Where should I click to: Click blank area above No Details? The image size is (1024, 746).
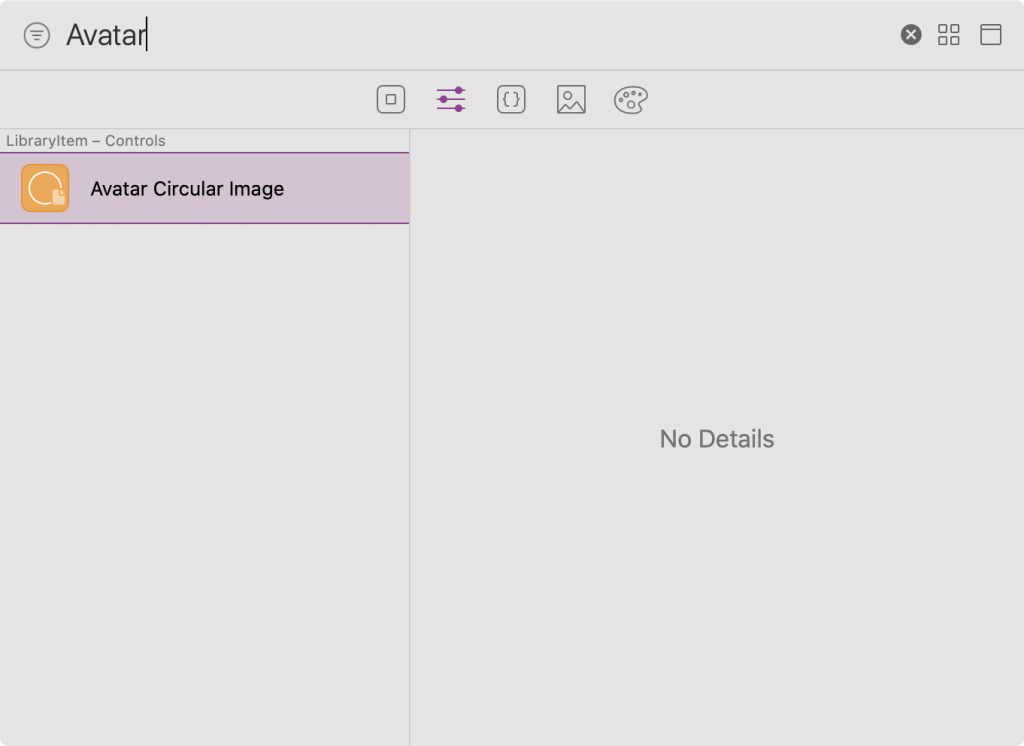coord(716,274)
